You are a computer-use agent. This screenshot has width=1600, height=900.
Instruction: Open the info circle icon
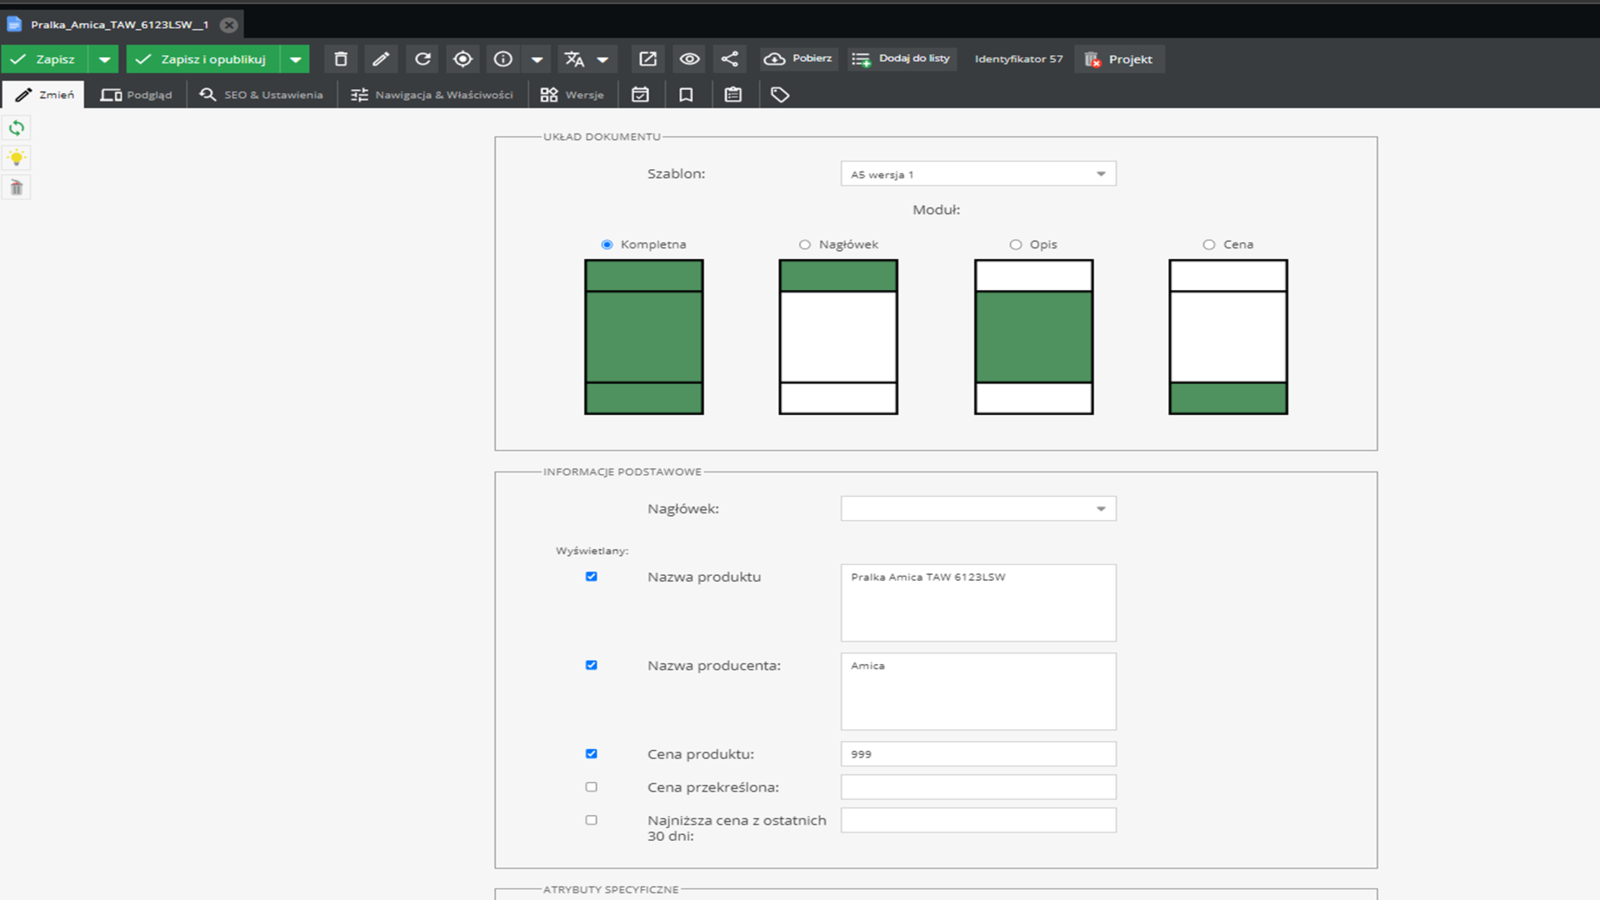point(503,59)
